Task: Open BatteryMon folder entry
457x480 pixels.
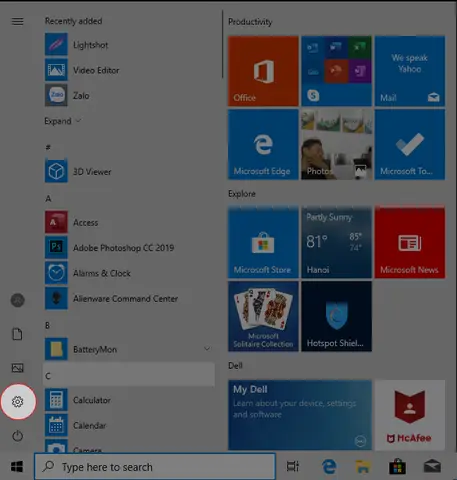Action: pos(129,349)
